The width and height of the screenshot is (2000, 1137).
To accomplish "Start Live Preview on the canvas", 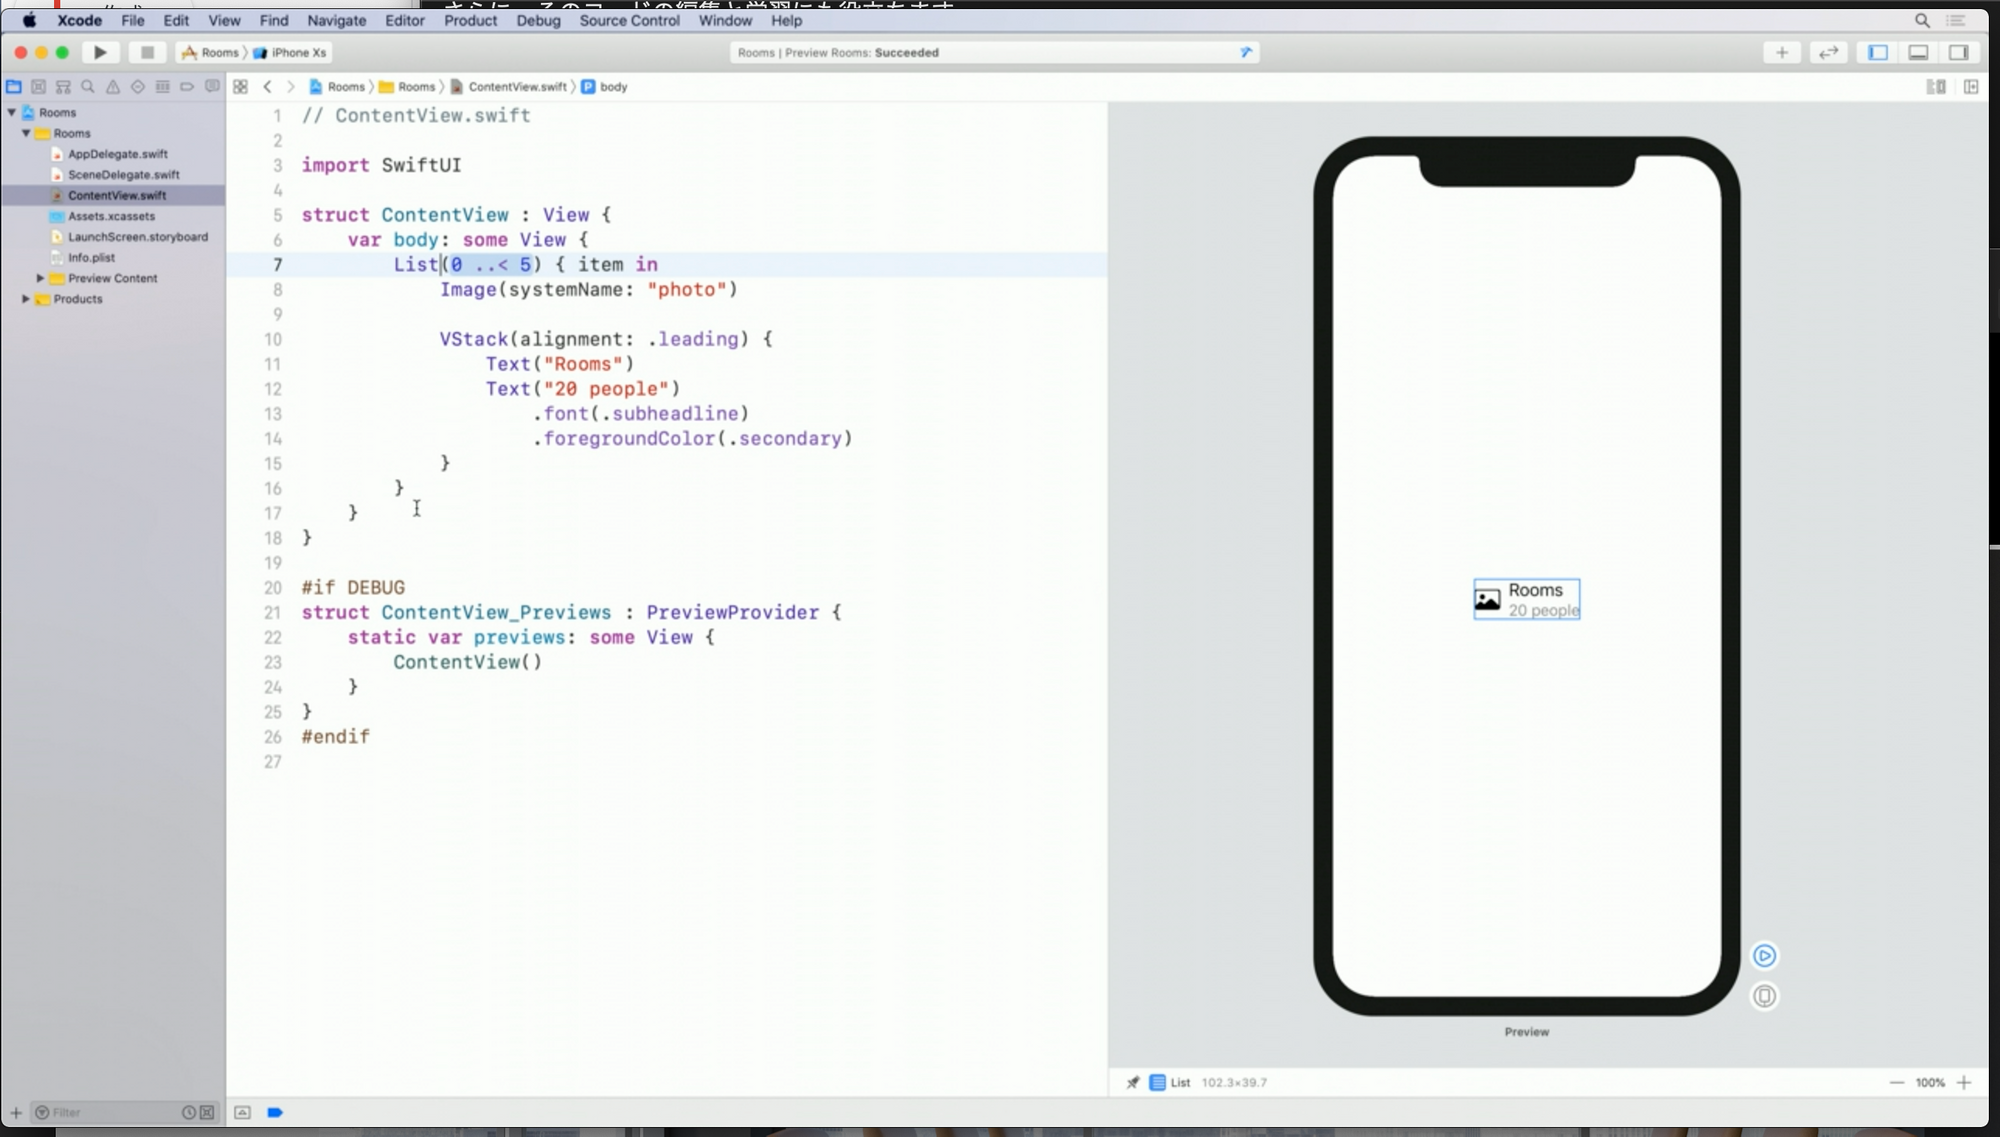I will tap(1764, 956).
